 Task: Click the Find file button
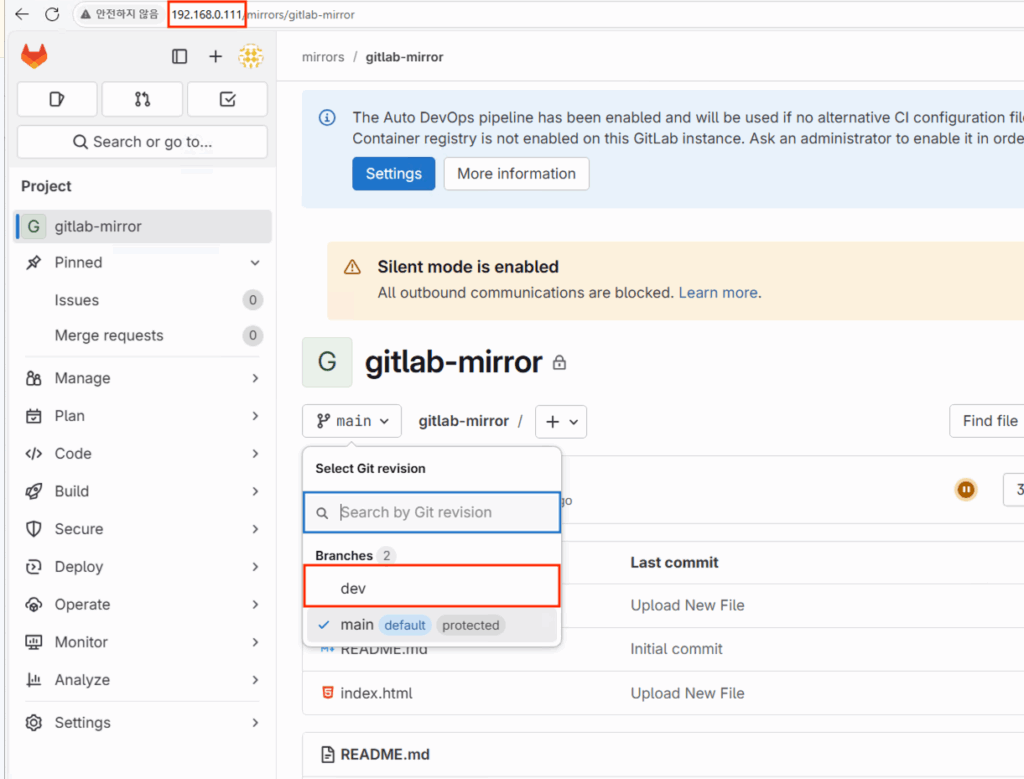[987, 421]
